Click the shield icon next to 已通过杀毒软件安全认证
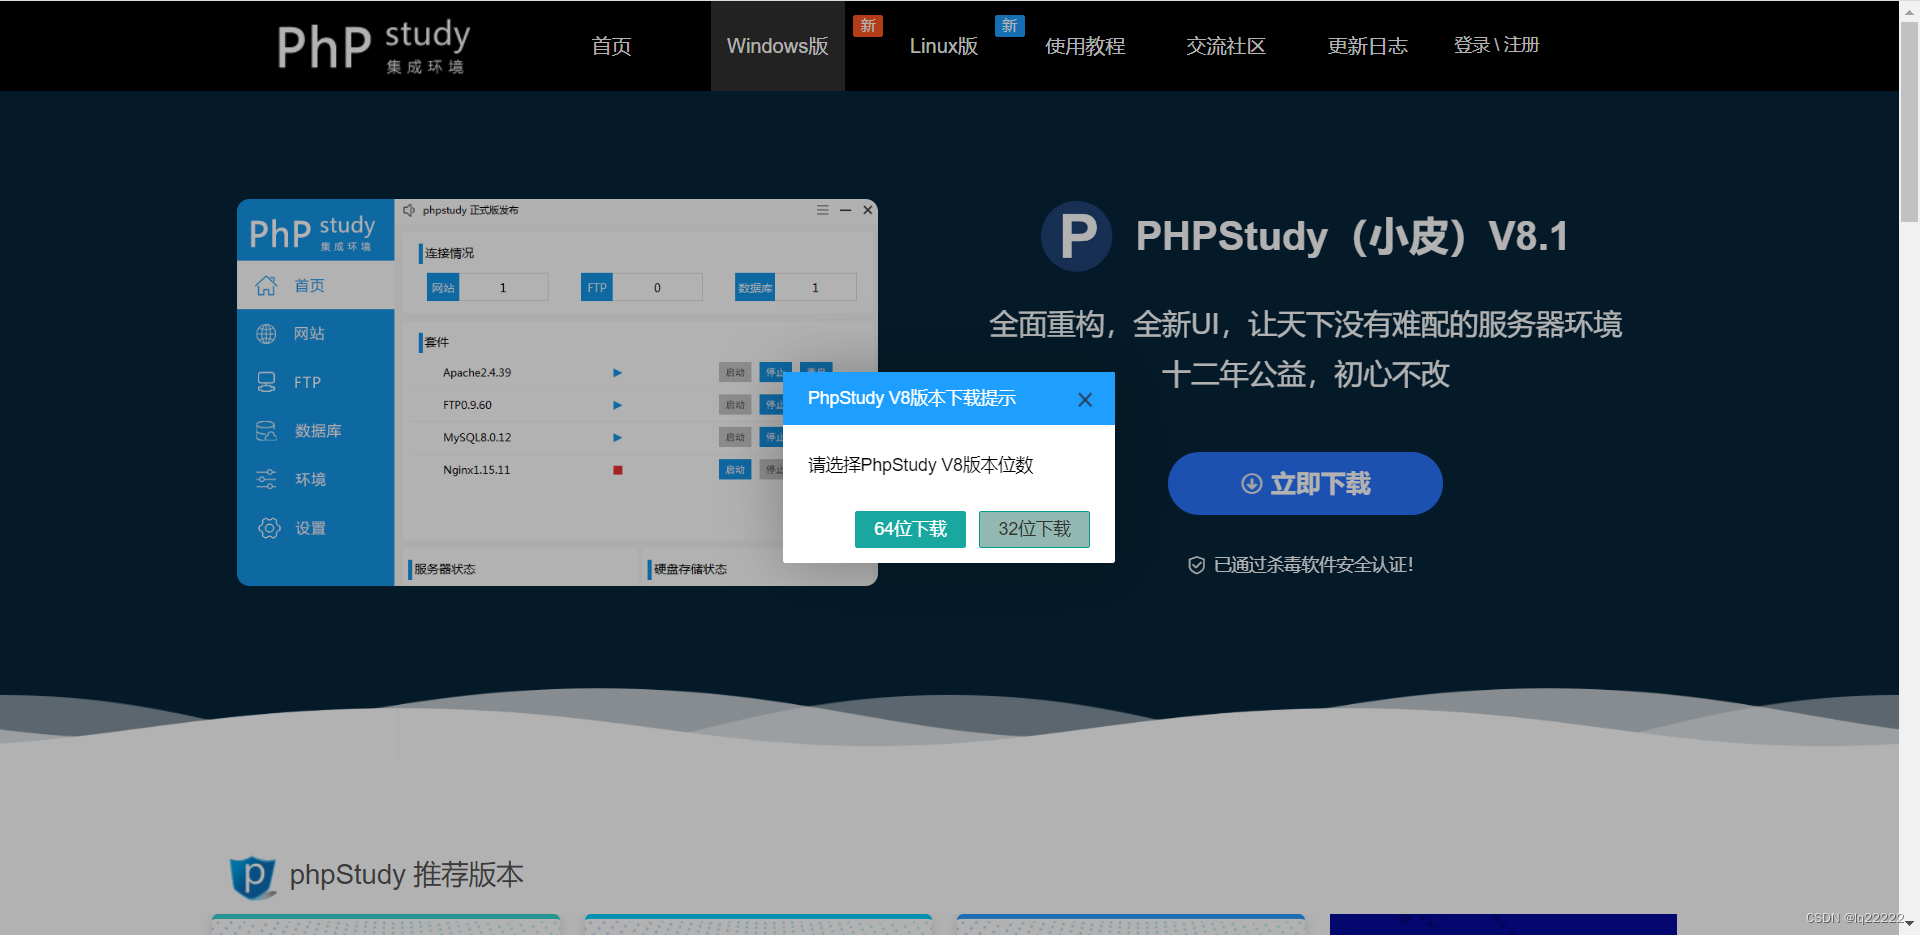This screenshot has width=1920, height=935. tap(1196, 564)
